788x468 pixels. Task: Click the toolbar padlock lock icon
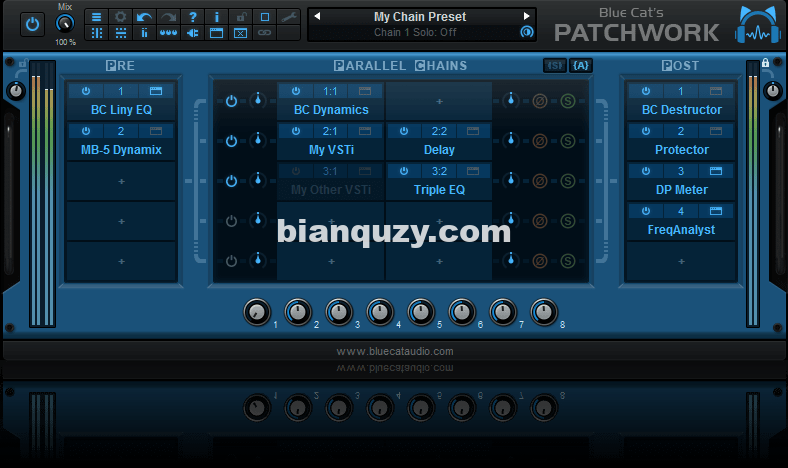coord(241,17)
